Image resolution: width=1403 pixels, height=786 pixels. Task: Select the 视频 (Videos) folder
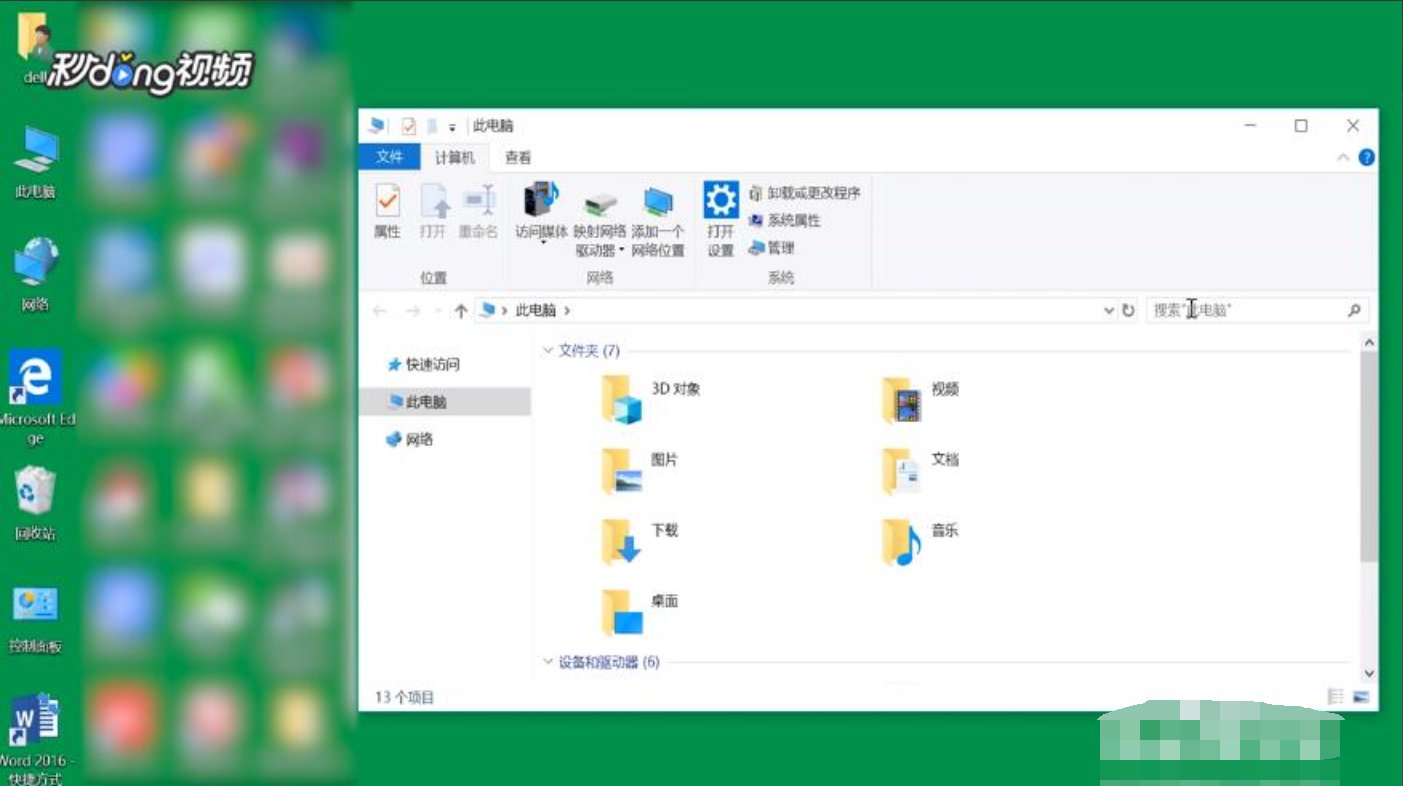[x=920, y=399]
